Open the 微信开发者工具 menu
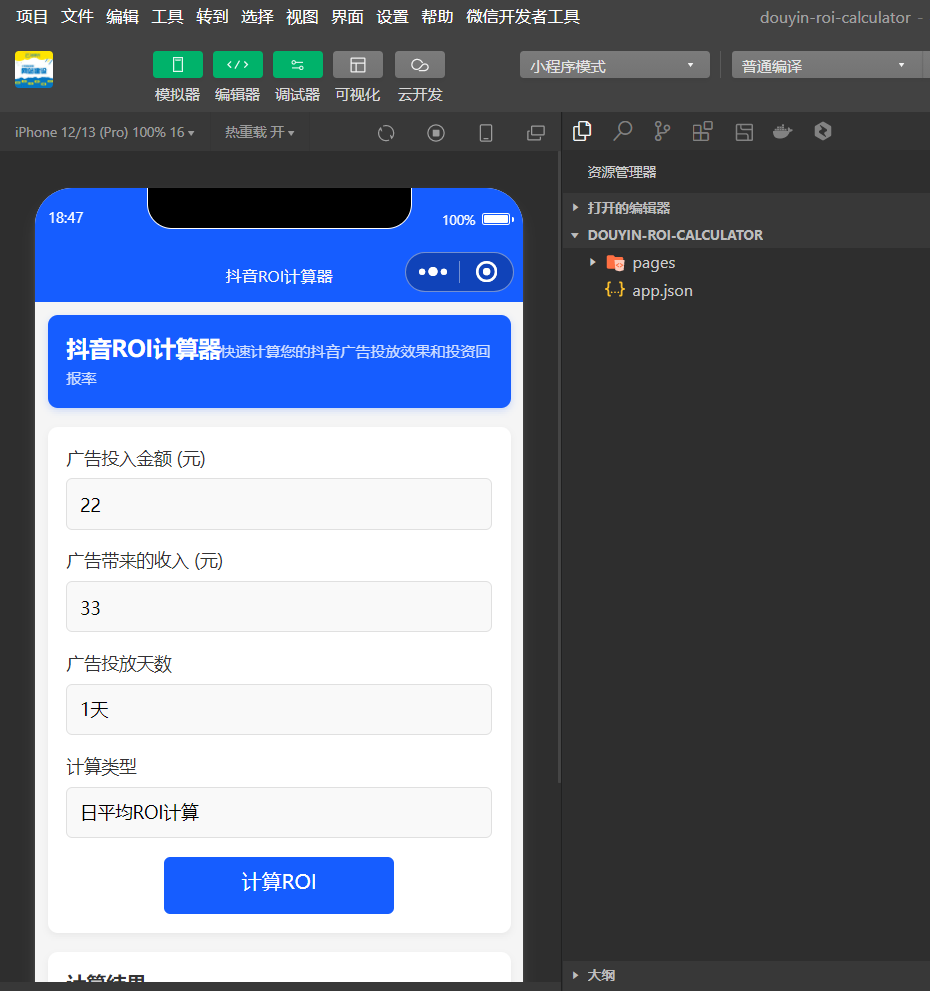 [x=523, y=16]
